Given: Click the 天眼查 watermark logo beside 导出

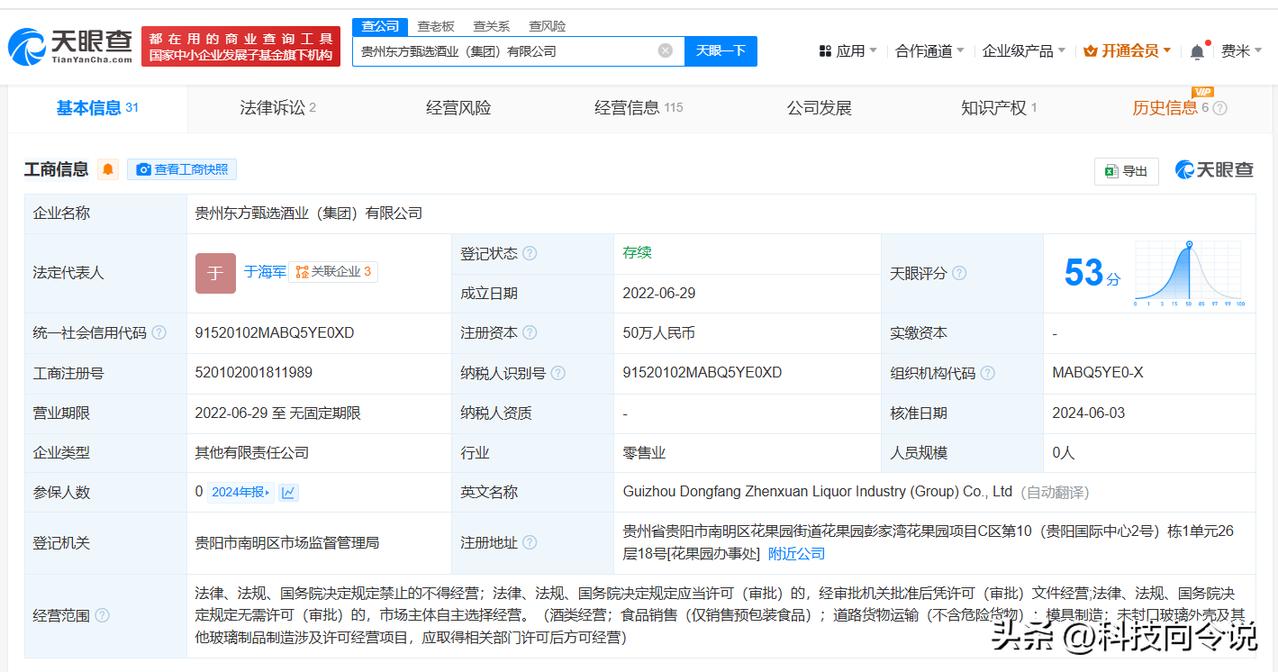Looking at the screenshot, I should [1214, 170].
